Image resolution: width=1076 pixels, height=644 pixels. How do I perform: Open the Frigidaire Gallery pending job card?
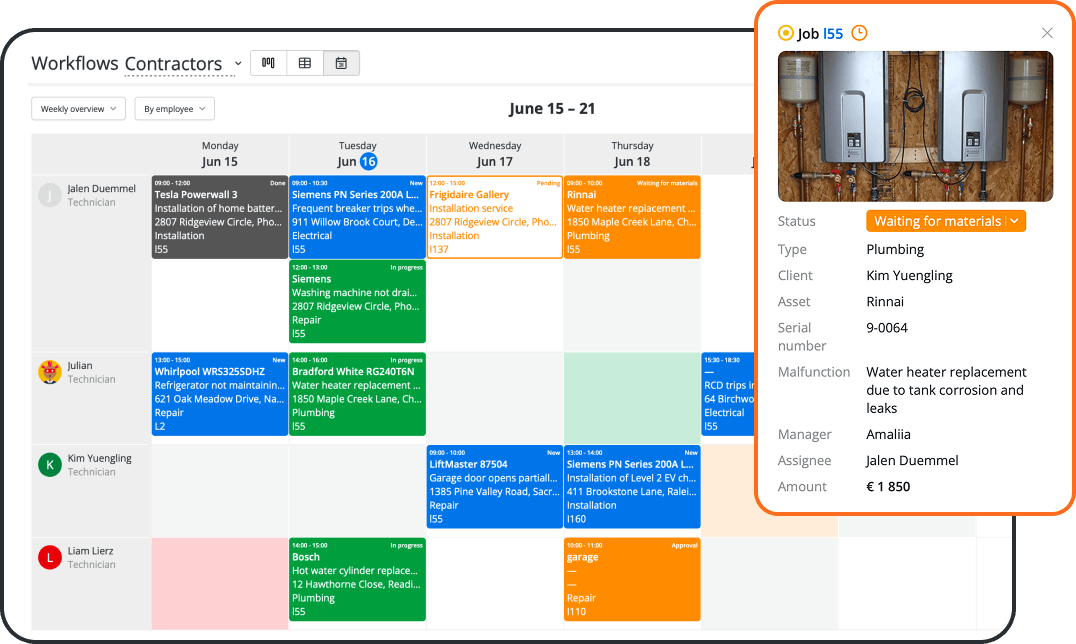point(495,217)
